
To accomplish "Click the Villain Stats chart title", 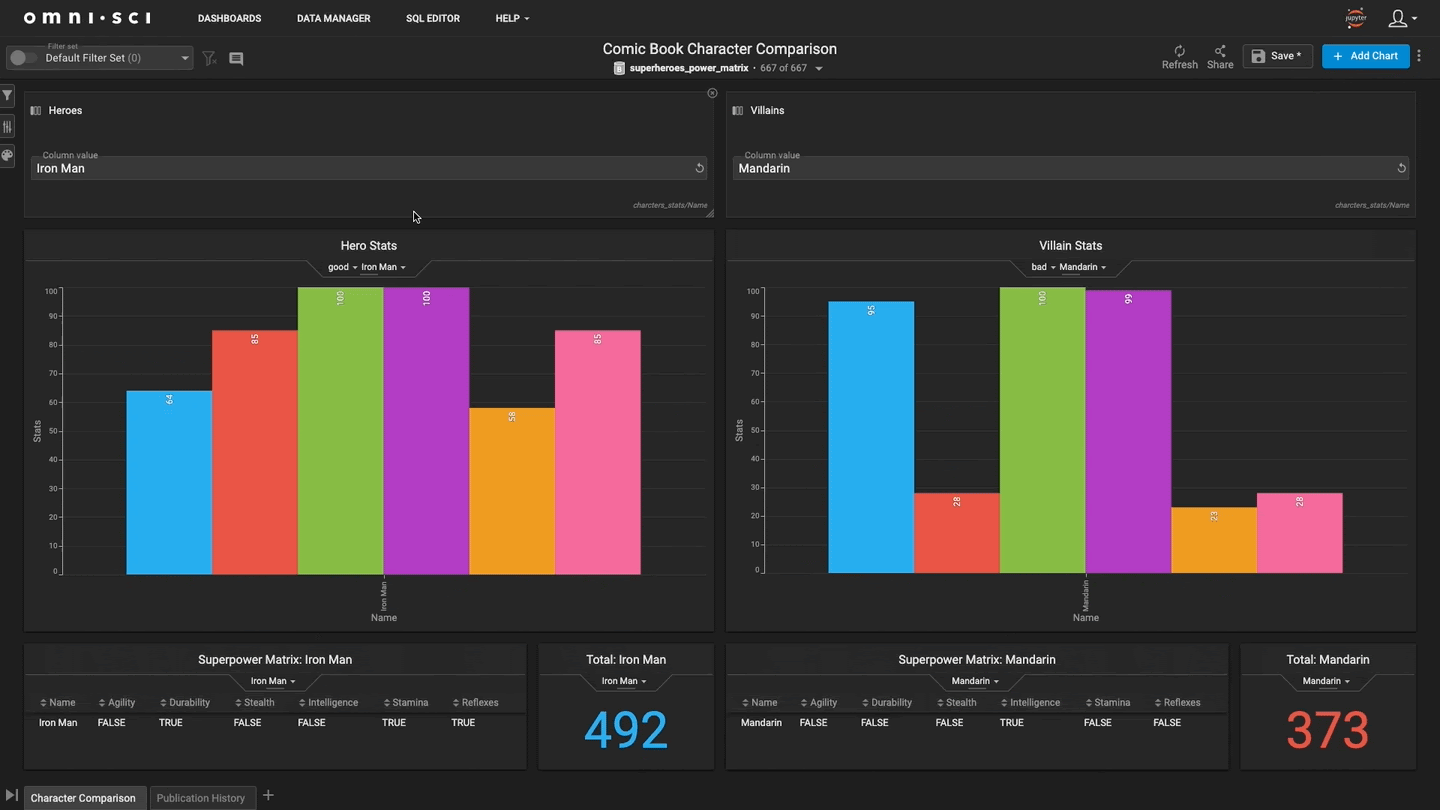I will [1070, 246].
